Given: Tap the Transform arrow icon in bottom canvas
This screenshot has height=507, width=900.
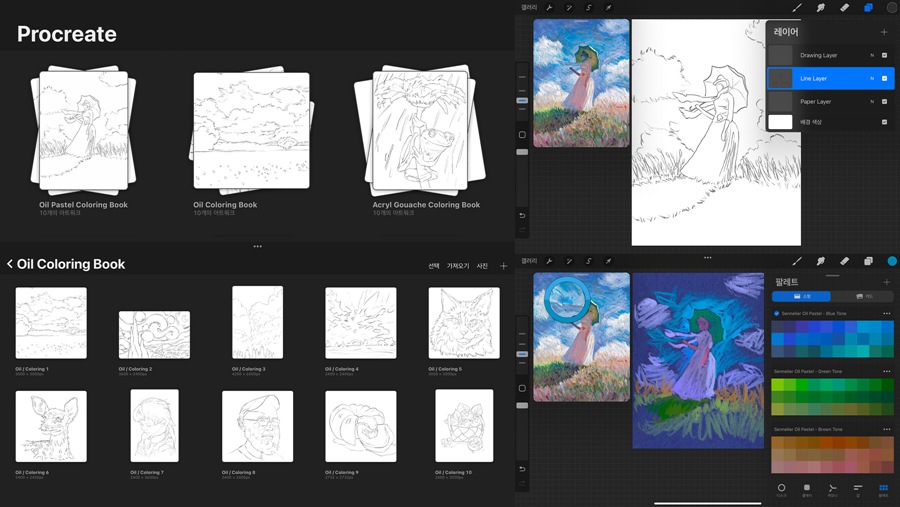Looking at the screenshot, I should pos(608,261).
